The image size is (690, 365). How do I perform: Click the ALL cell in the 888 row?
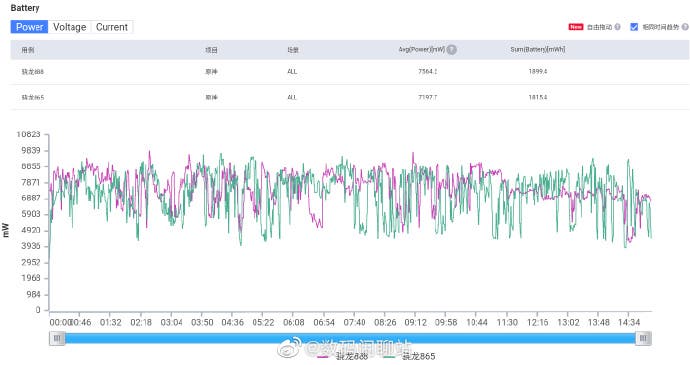[x=292, y=71]
